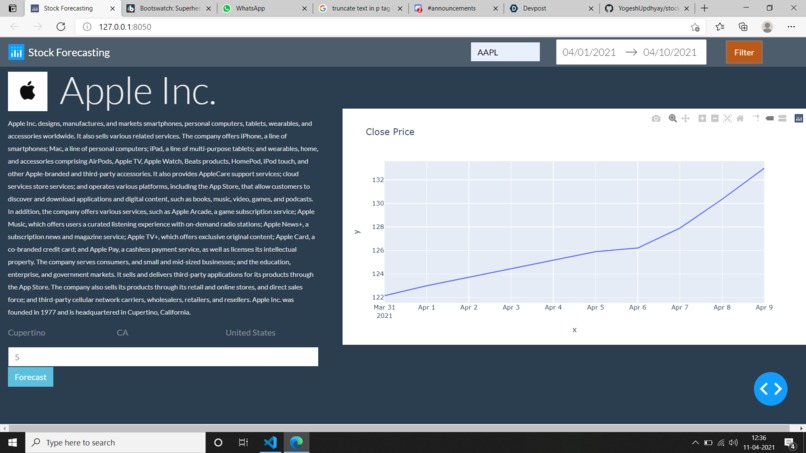The width and height of the screenshot is (806, 453).
Task: Open the Plotly logo link in chart toolbar
Action: 798,118
